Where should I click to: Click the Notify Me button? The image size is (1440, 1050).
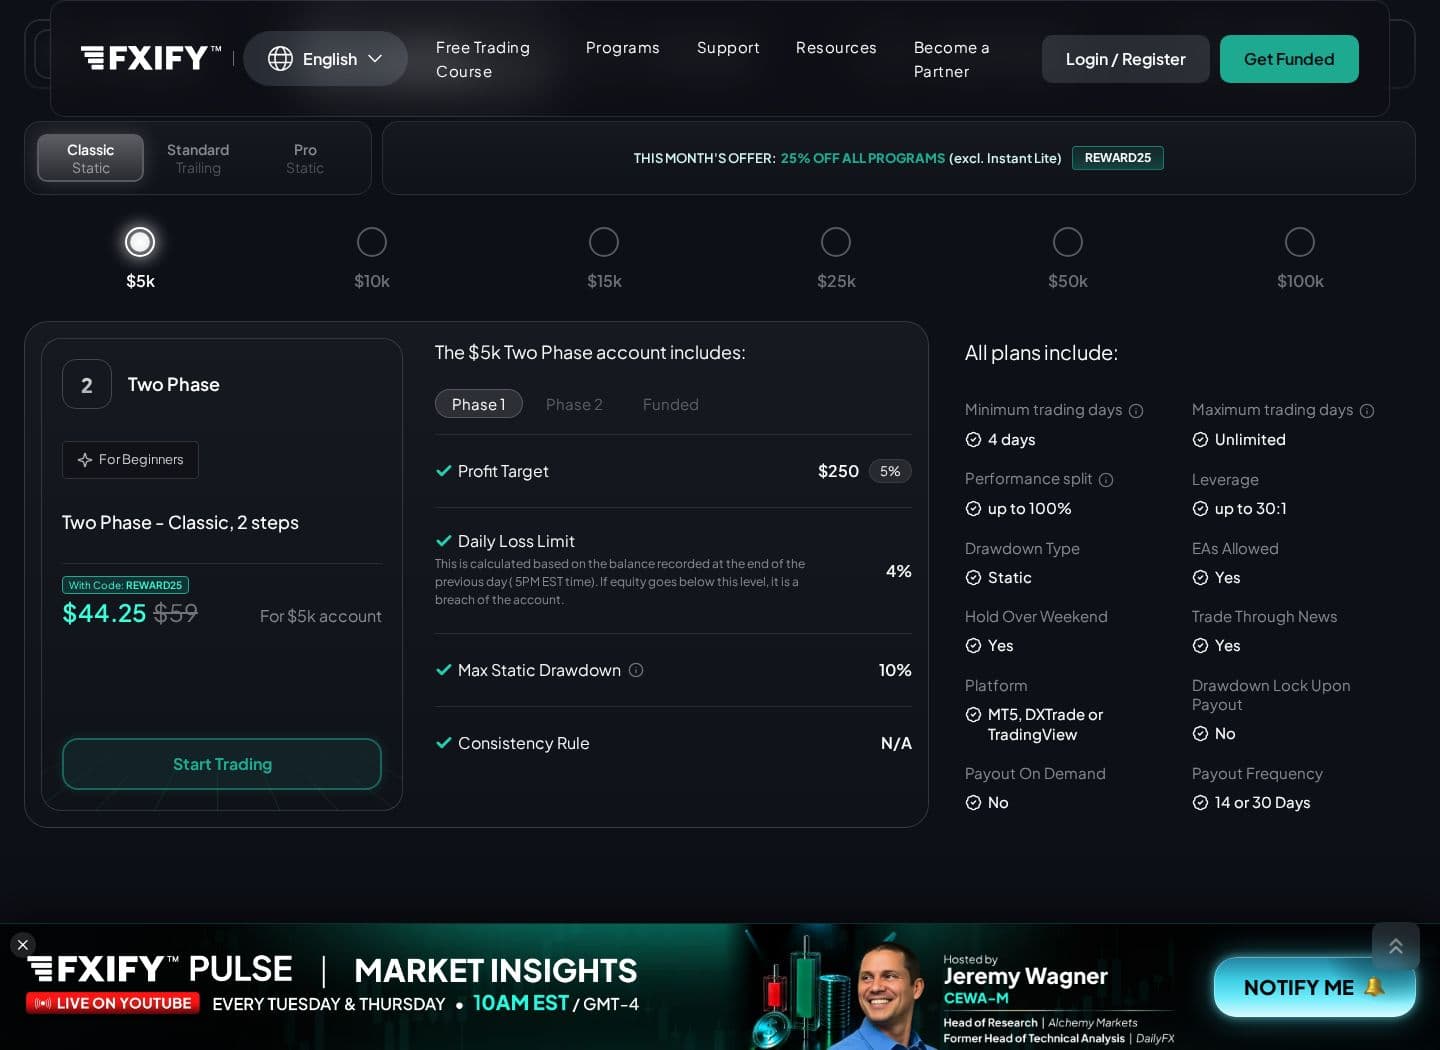pos(1315,987)
